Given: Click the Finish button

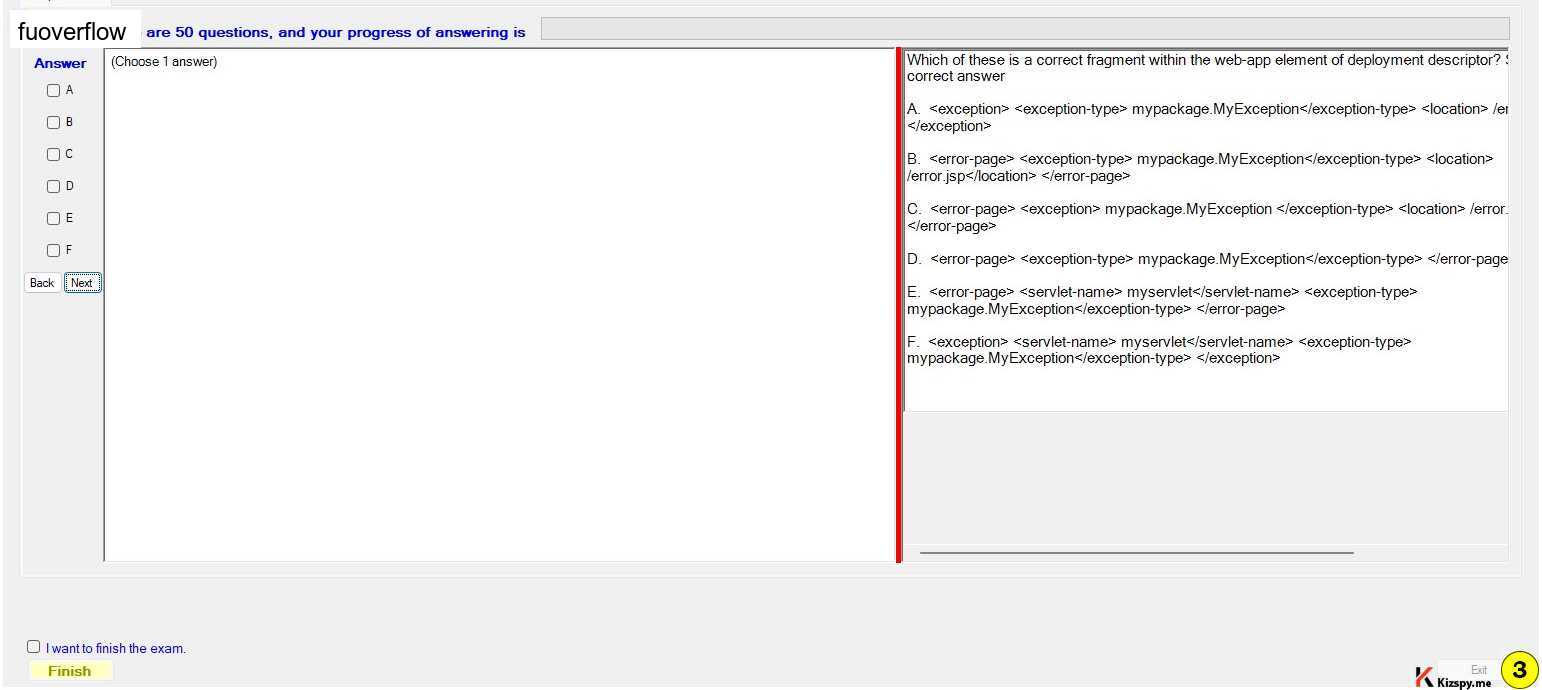Looking at the screenshot, I should pyautogui.click(x=70, y=671).
